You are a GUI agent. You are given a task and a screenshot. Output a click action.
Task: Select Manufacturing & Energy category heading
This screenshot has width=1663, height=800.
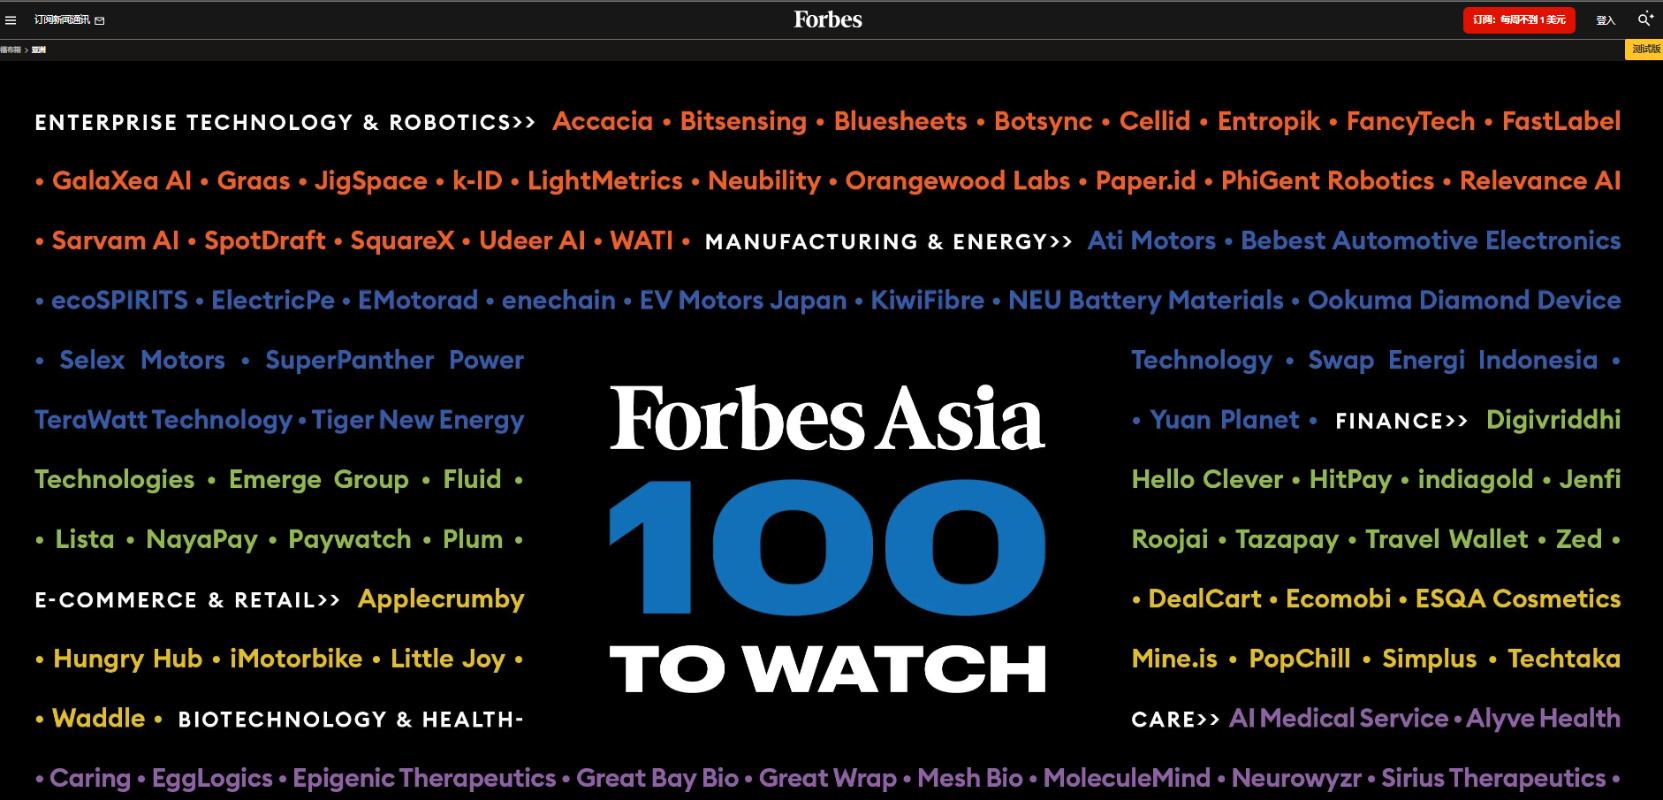coord(888,242)
